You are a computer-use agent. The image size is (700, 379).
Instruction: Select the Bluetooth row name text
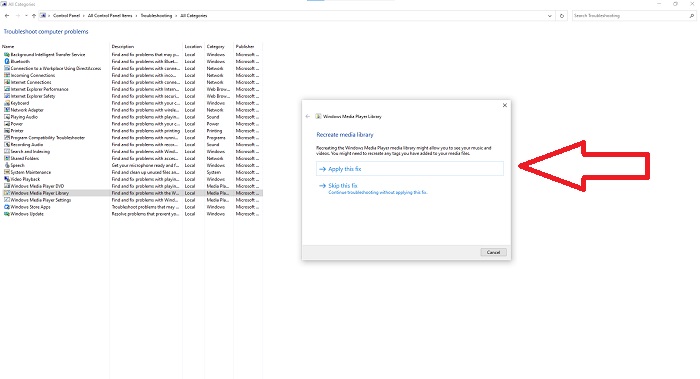(x=20, y=62)
